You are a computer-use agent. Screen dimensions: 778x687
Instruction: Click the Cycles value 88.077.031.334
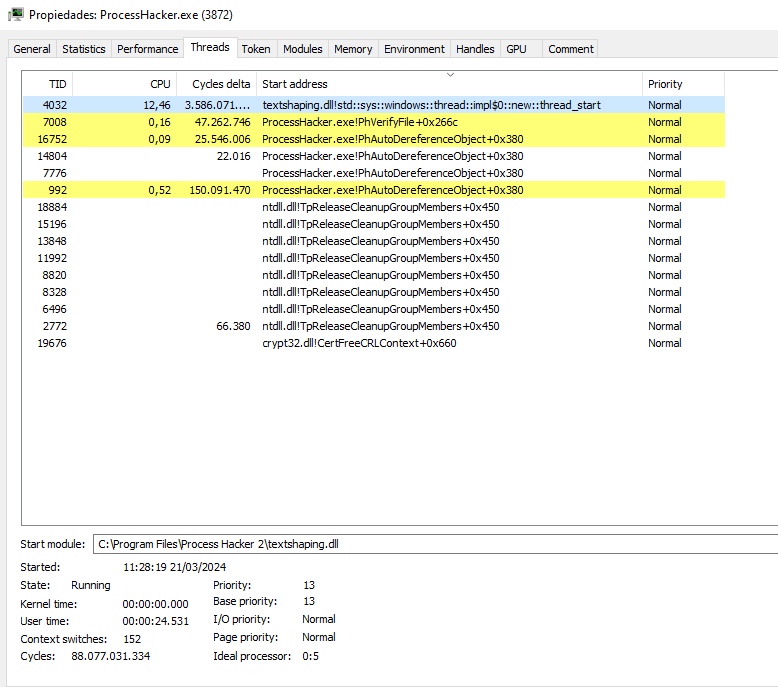[111, 656]
